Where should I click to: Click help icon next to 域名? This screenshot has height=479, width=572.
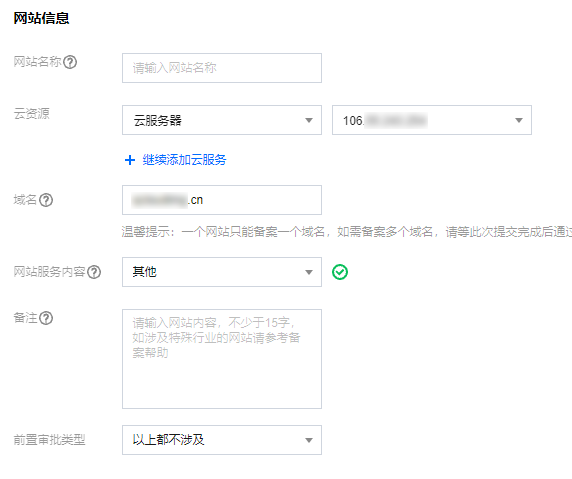[46, 200]
